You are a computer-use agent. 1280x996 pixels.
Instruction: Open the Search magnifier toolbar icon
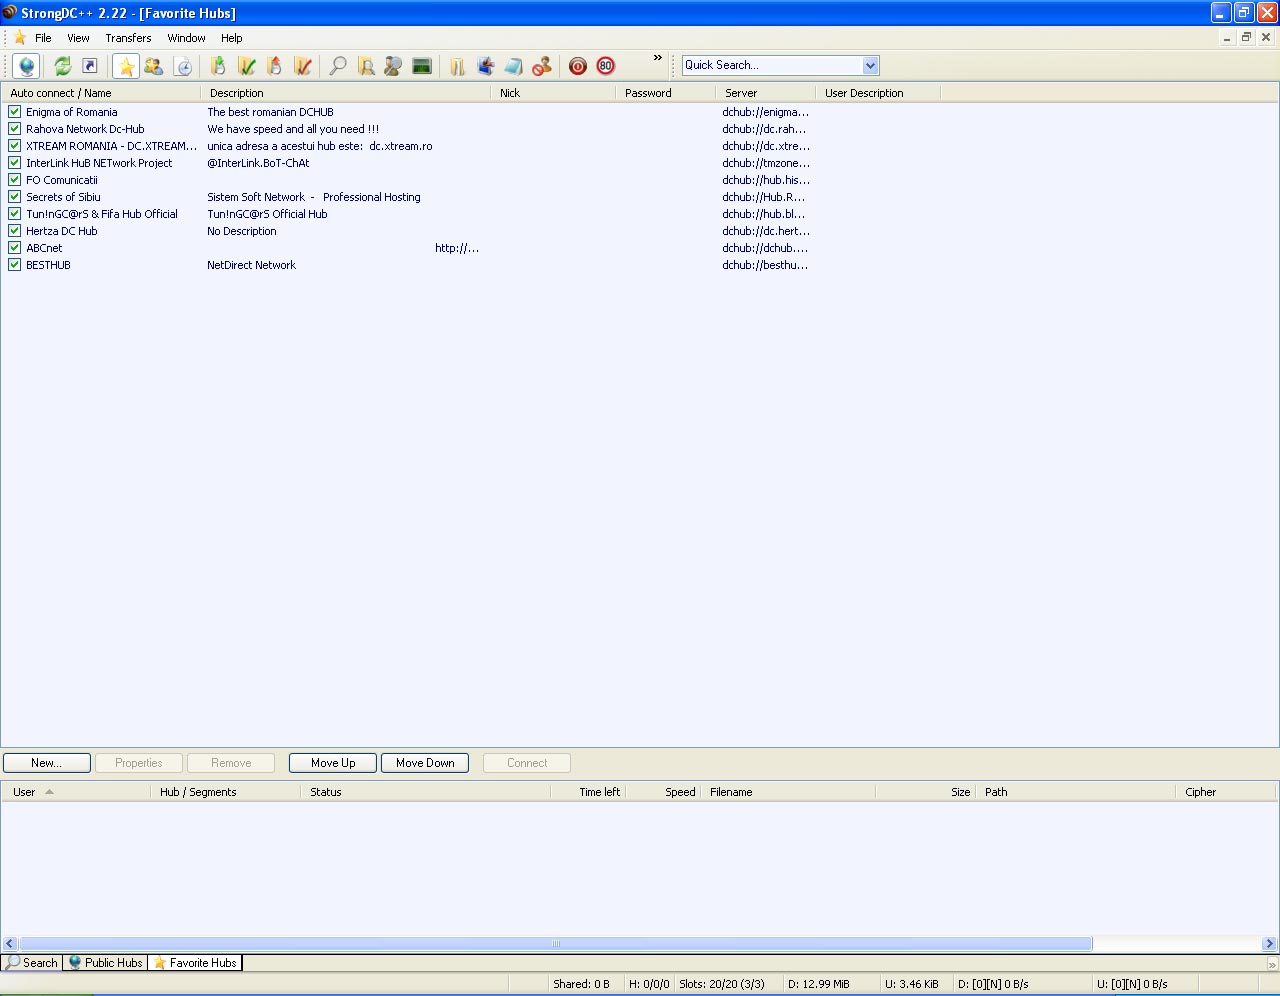click(x=338, y=66)
